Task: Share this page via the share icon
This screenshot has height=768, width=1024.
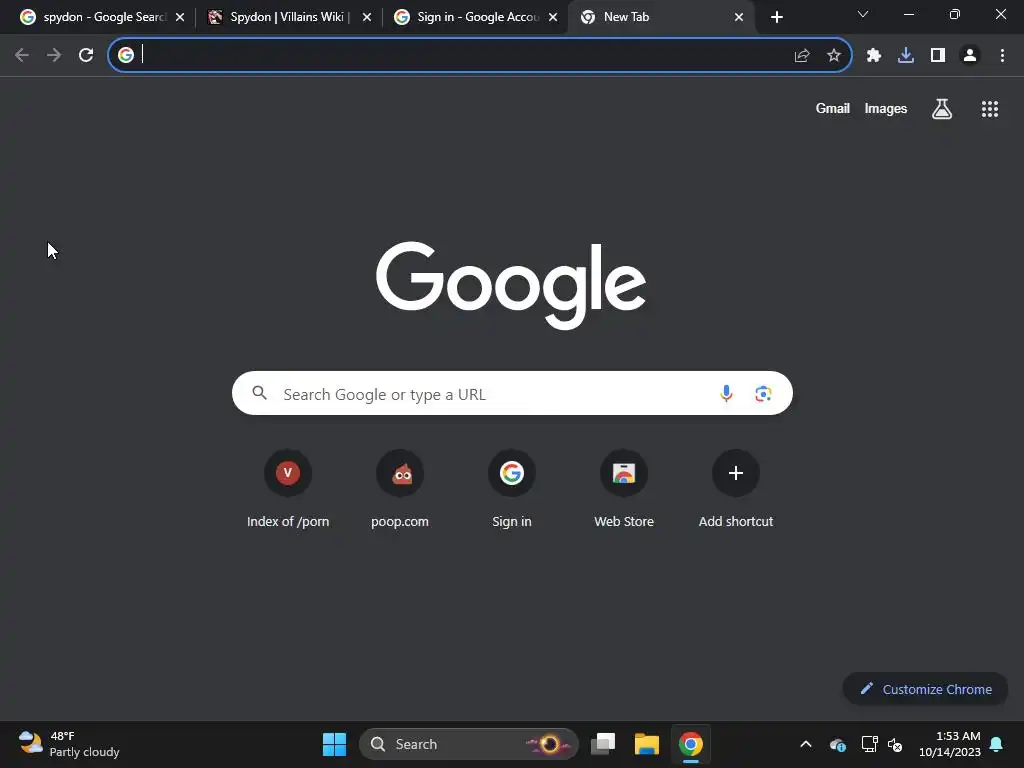Action: coord(802,56)
